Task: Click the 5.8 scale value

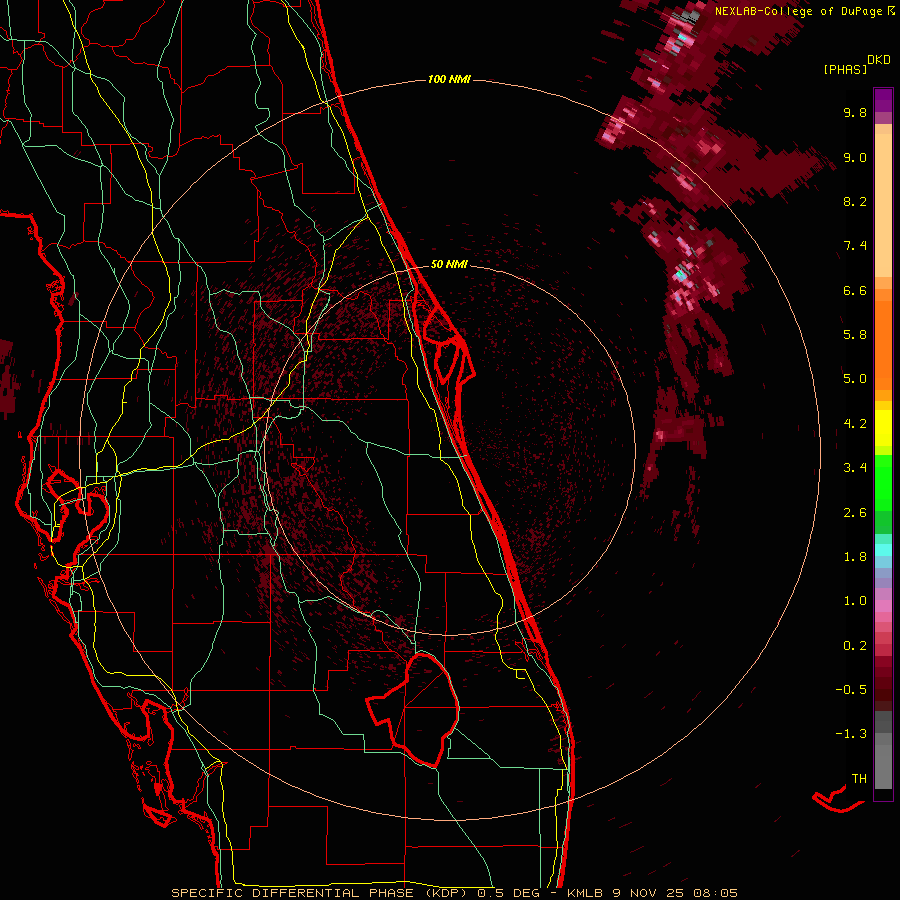Action: [855, 335]
